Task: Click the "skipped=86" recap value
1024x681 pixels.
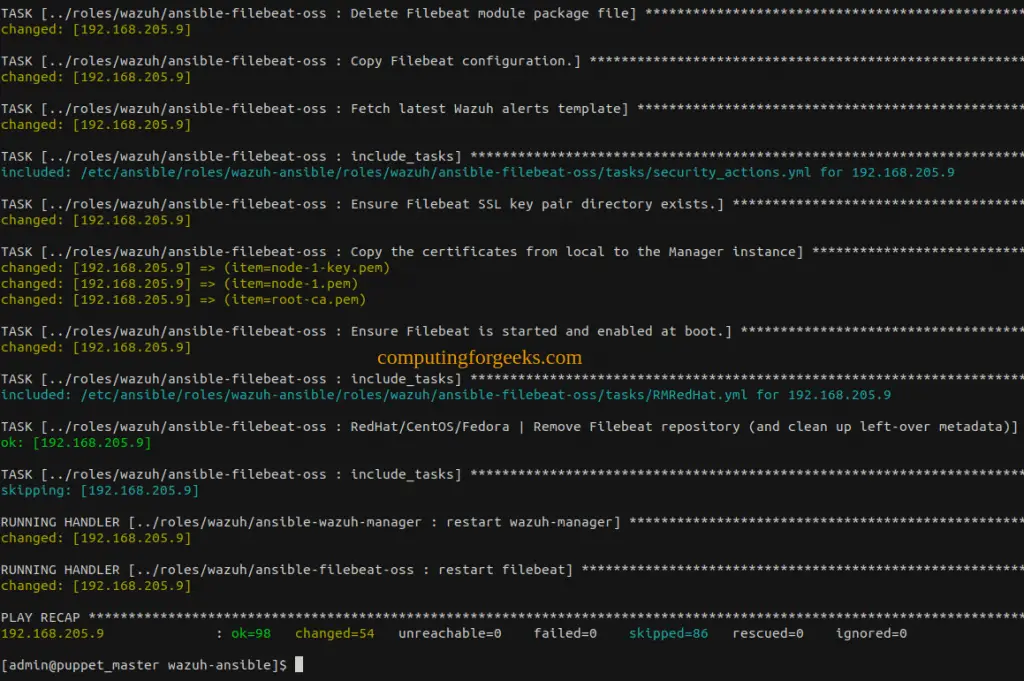Action: point(668,633)
